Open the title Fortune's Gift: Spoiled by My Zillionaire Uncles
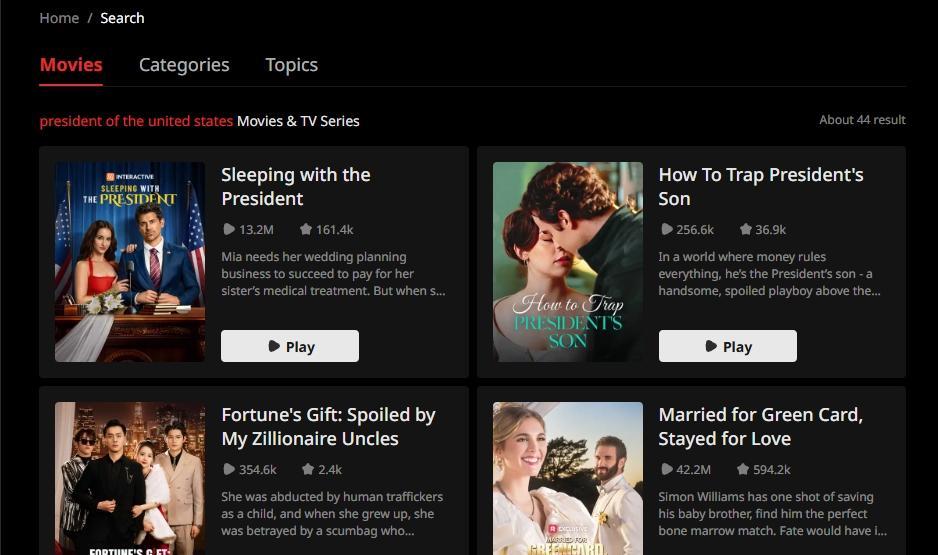This screenshot has height=555, width=938. point(328,426)
